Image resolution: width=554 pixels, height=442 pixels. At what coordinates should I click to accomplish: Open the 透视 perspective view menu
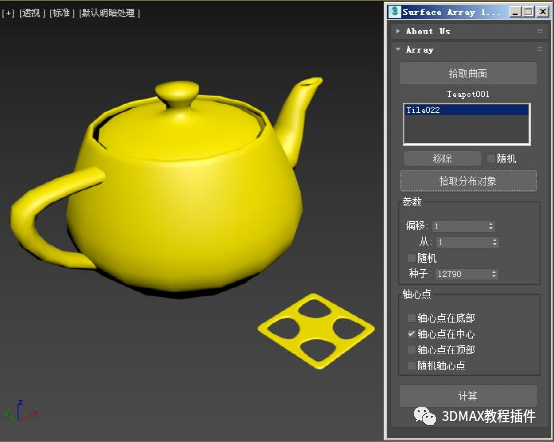[32, 13]
